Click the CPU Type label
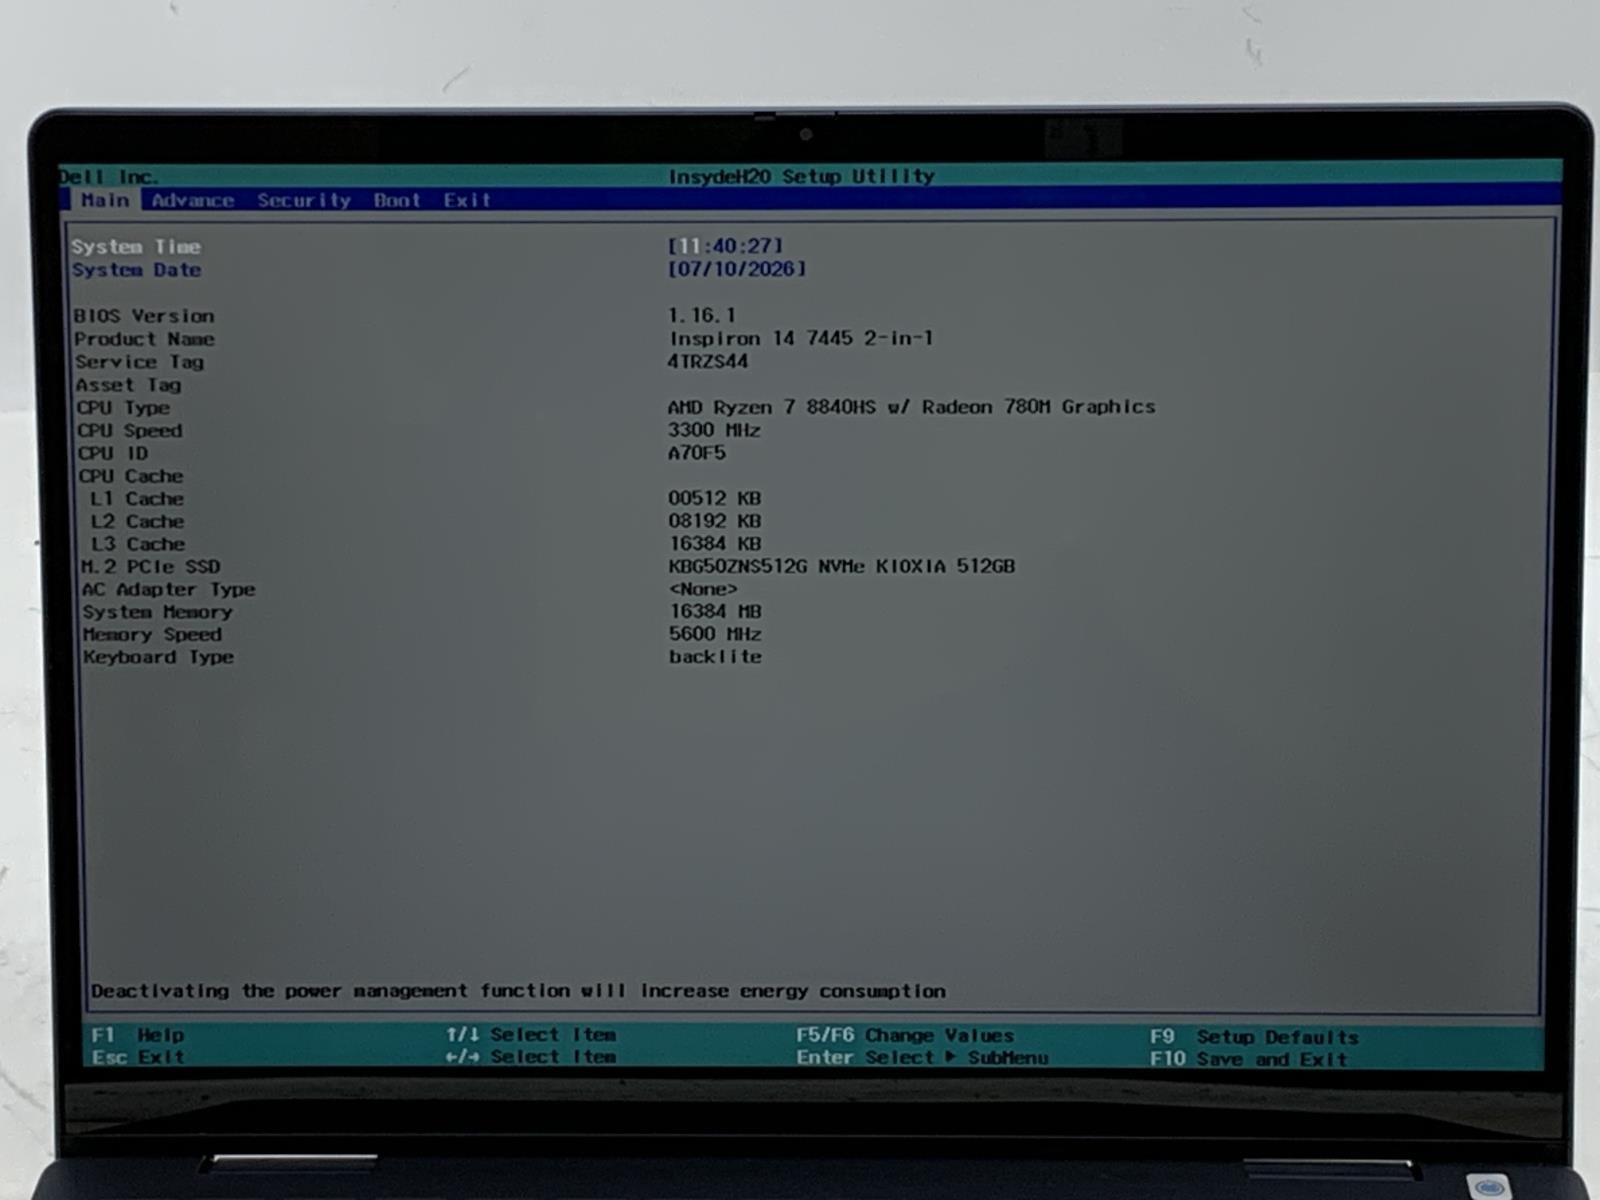The height and width of the screenshot is (1200, 1600). [x=124, y=408]
